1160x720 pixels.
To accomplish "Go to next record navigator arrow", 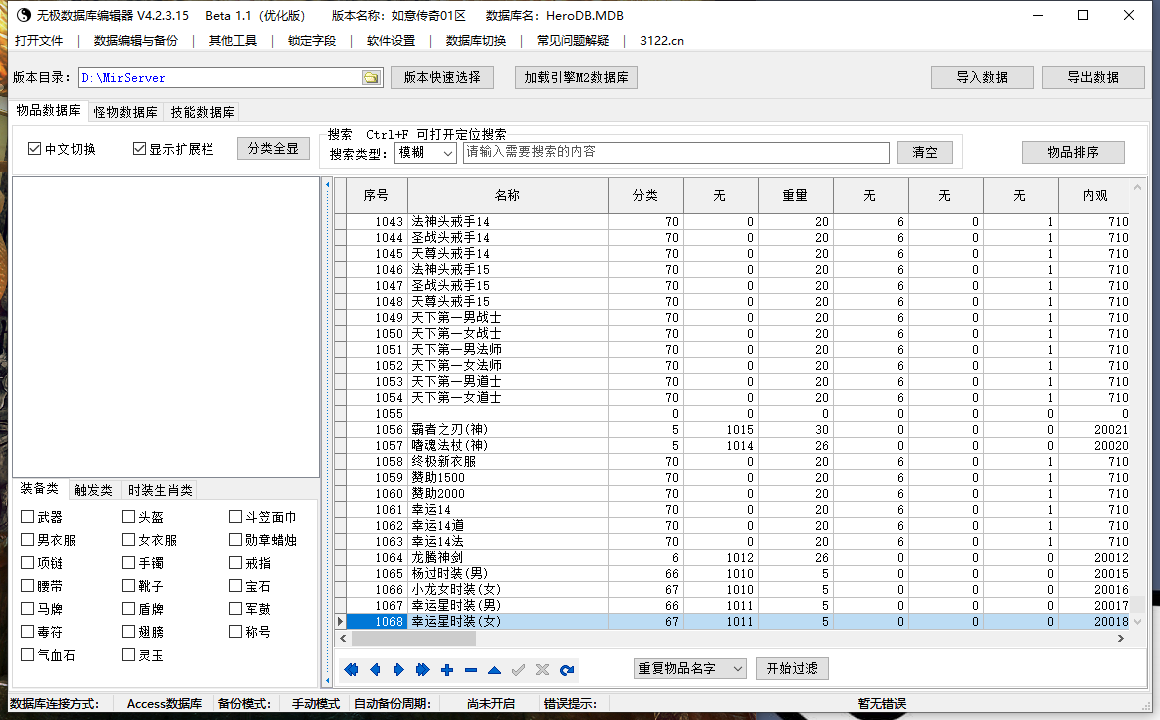I will (399, 670).
